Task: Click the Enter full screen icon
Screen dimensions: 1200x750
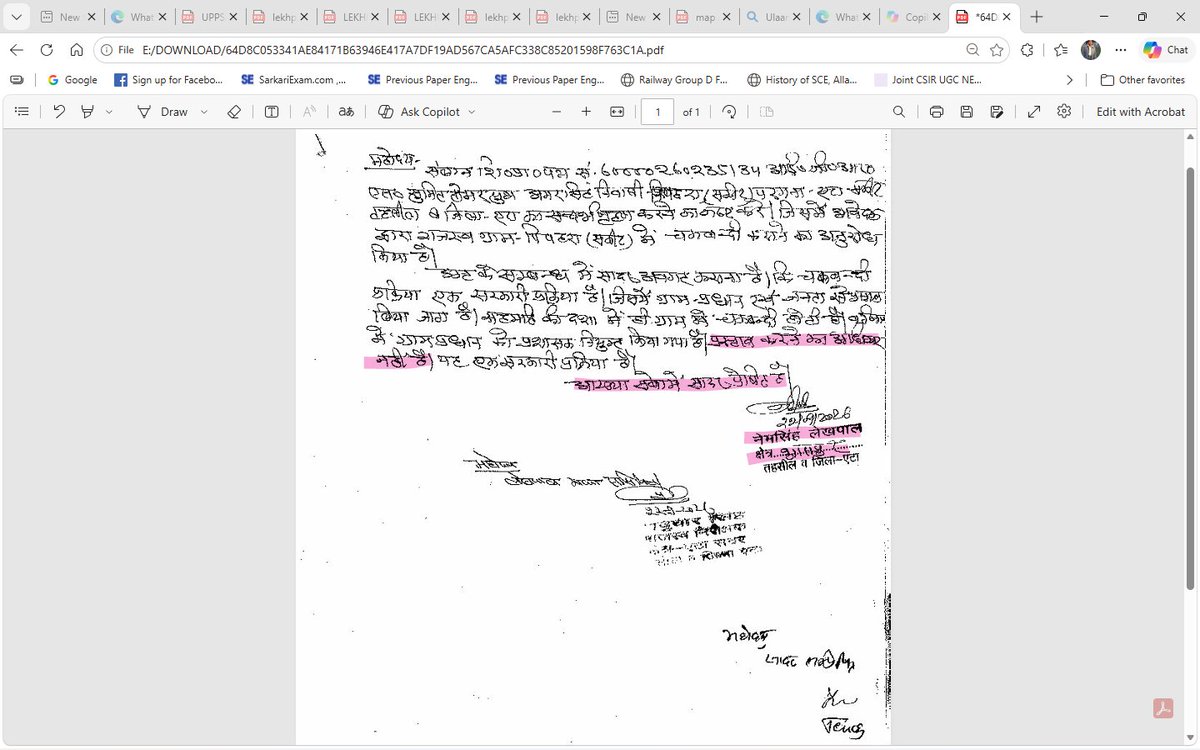Action: [x=1034, y=112]
